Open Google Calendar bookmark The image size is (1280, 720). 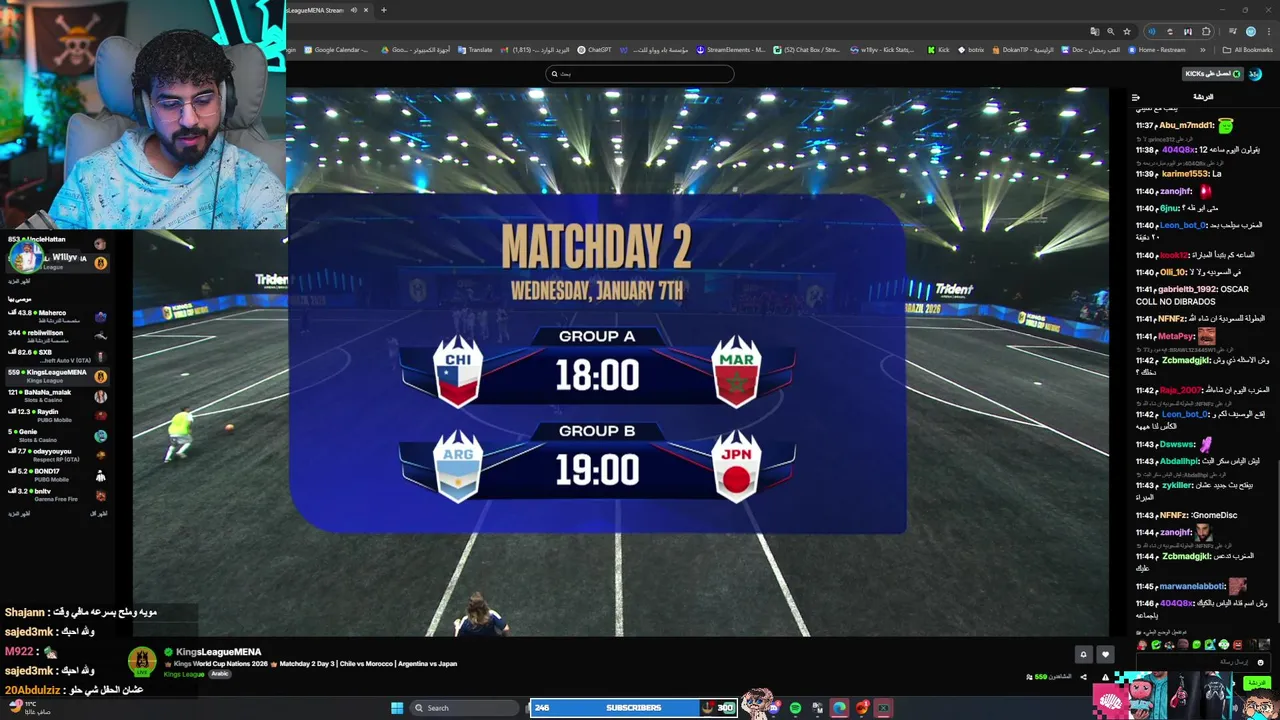[x=336, y=49]
